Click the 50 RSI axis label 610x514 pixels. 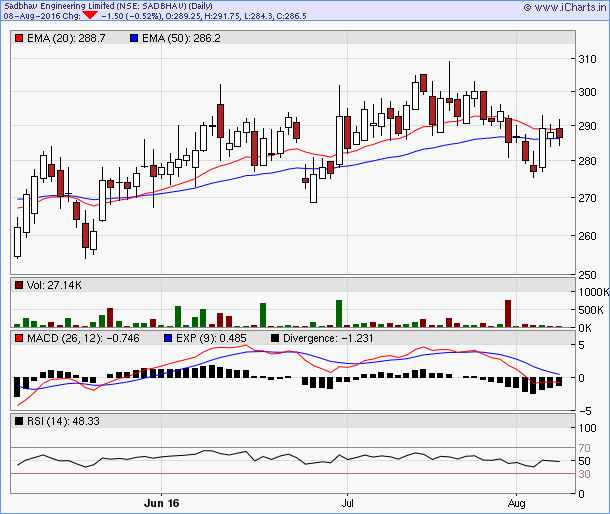[584, 461]
